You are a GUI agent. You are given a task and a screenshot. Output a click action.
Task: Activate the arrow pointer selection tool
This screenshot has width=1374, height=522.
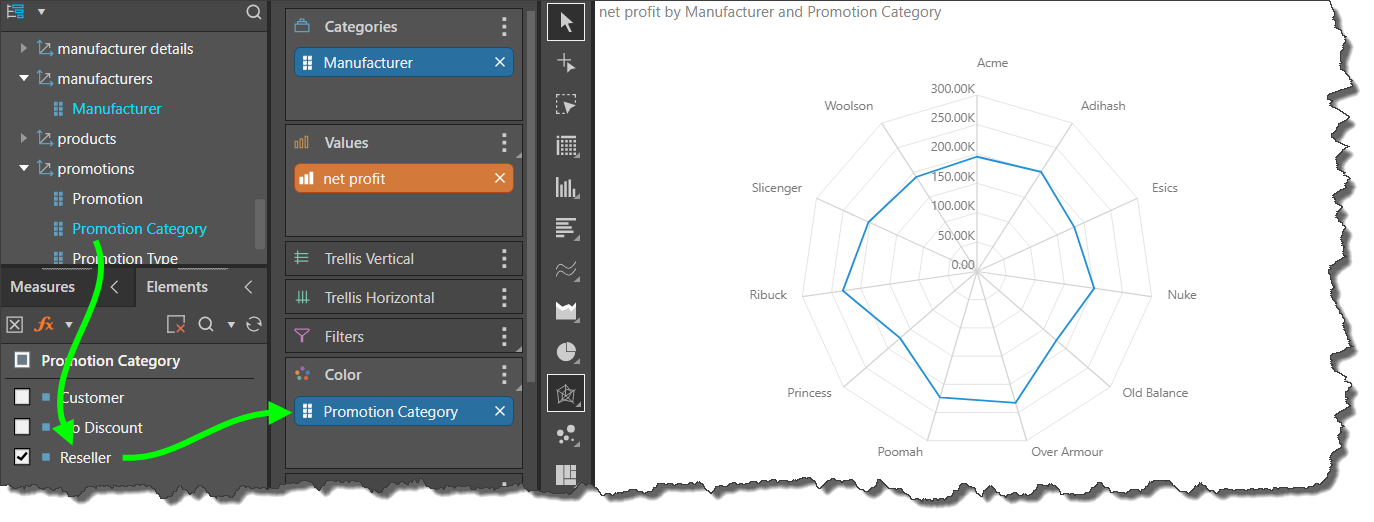click(x=566, y=22)
